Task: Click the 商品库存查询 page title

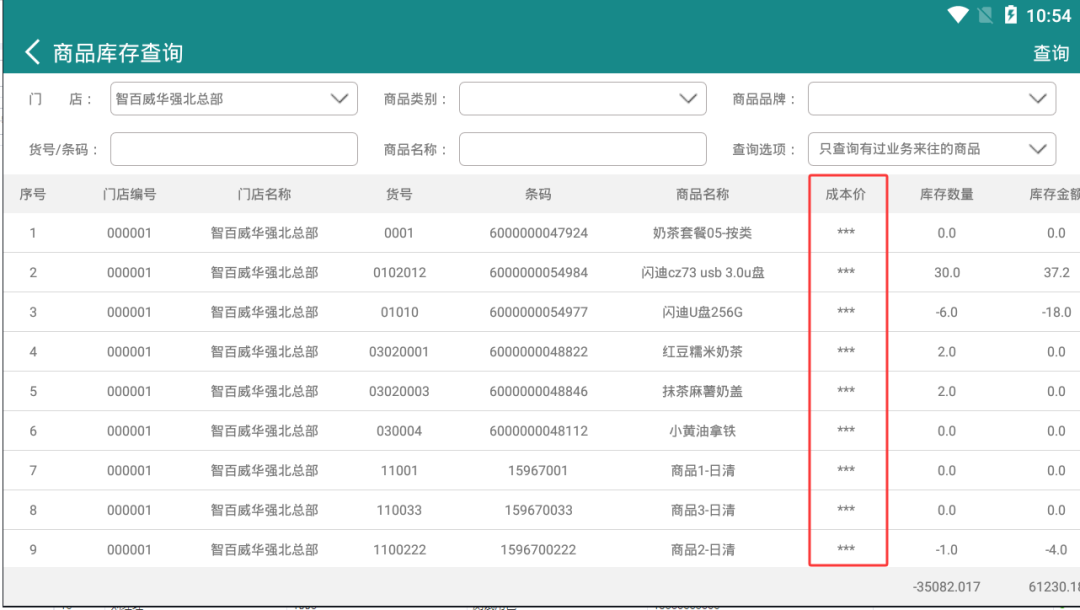Action: 118,53
